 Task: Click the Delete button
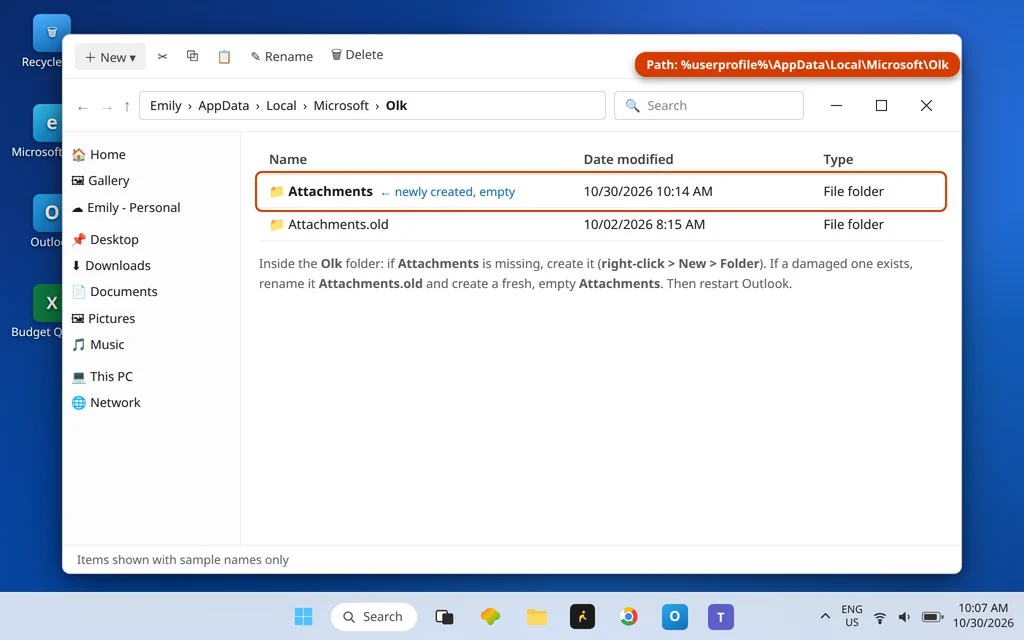point(357,55)
